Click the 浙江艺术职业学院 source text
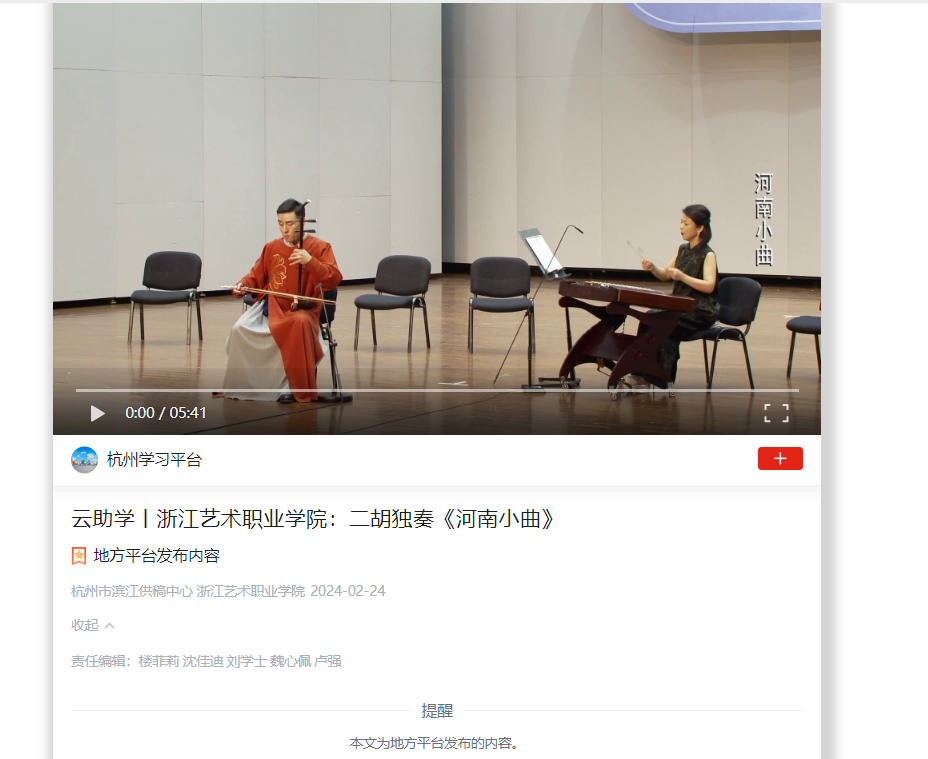 point(251,591)
